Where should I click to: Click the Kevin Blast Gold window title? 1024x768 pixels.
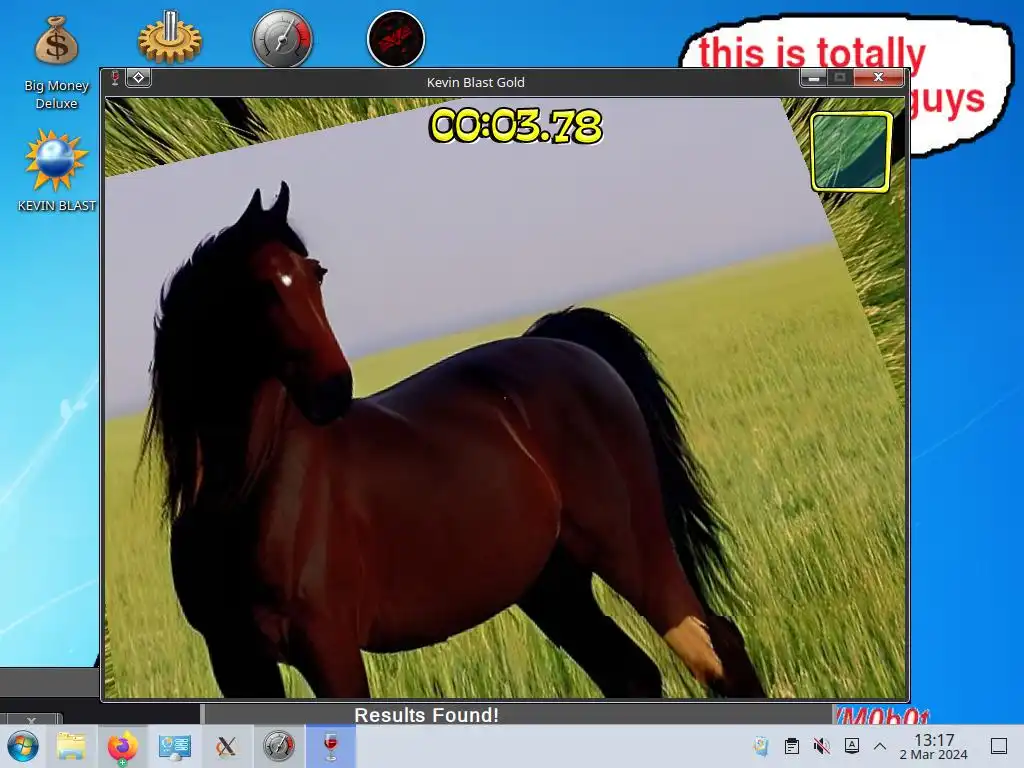click(475, 82)
